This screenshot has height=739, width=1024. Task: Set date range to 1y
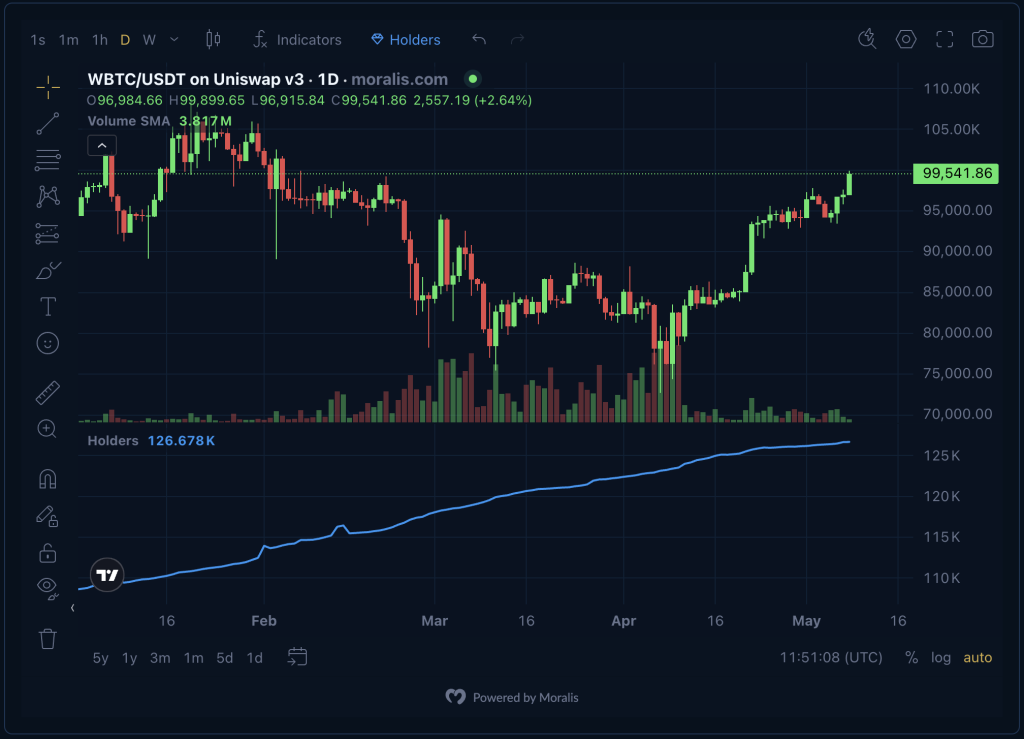(x=129, y=657)
